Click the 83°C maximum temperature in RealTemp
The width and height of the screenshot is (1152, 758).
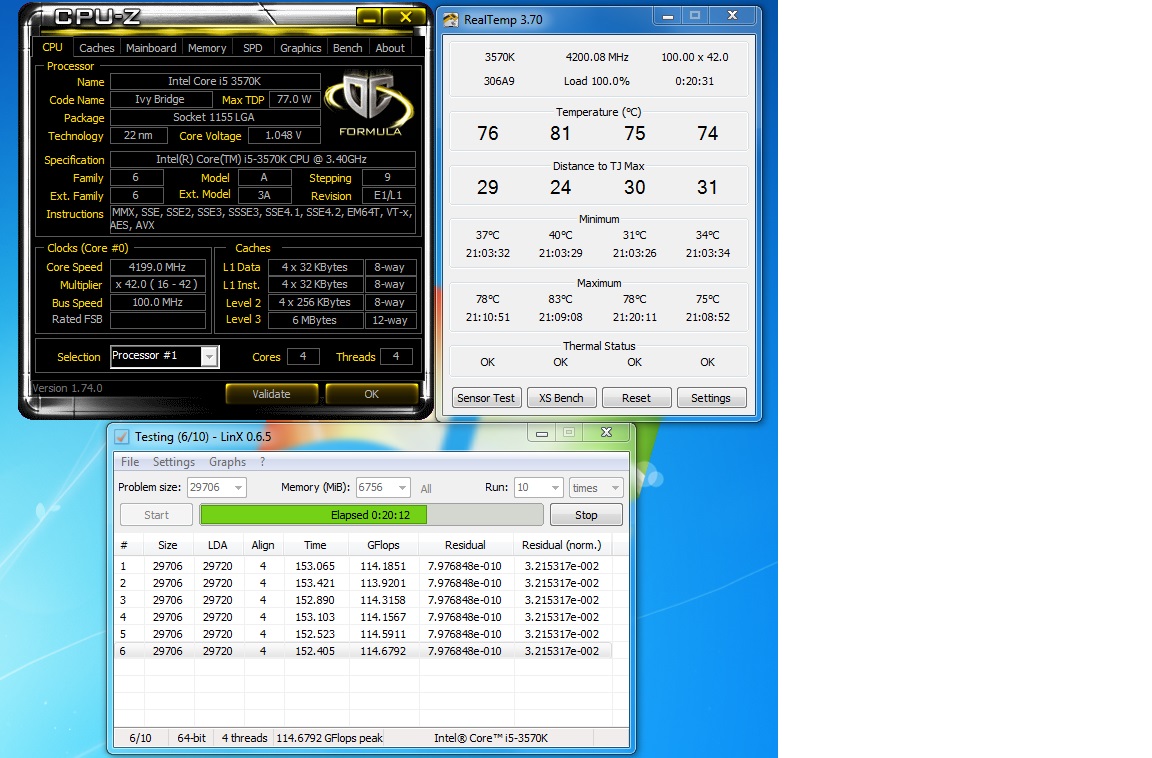point(561,300)
